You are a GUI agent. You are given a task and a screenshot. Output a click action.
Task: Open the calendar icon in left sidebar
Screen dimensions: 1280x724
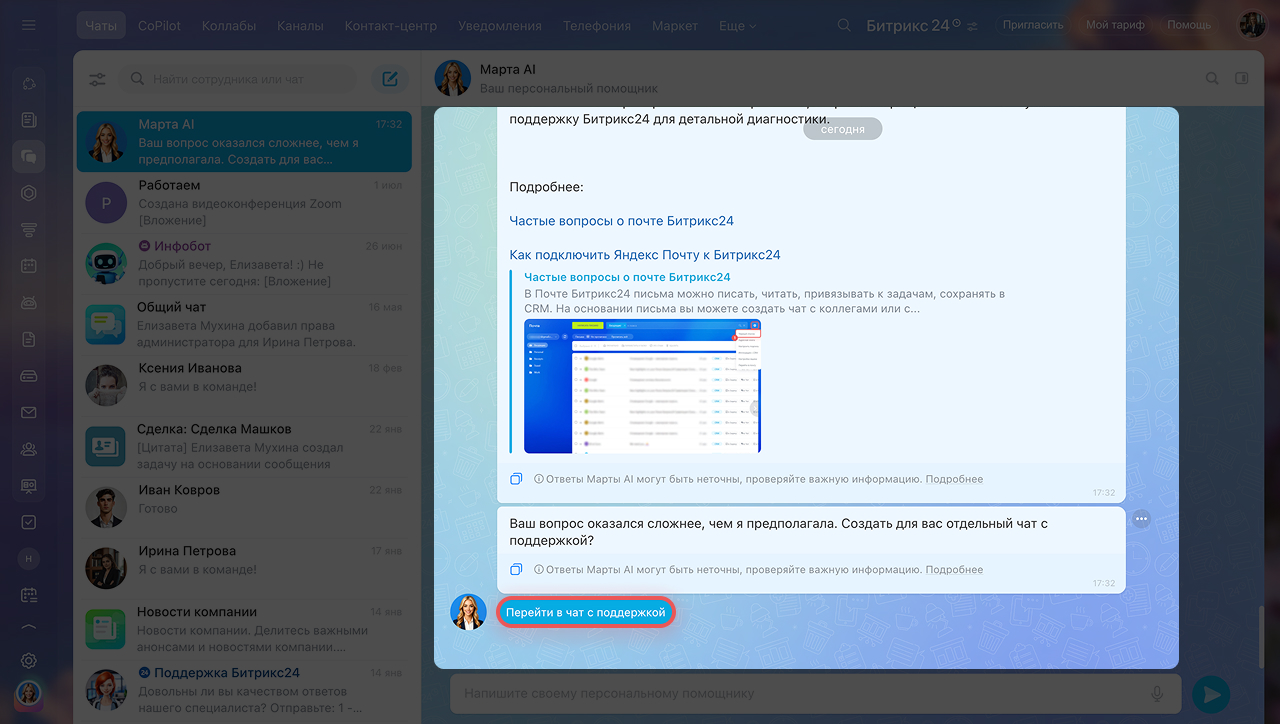(29, 266)
